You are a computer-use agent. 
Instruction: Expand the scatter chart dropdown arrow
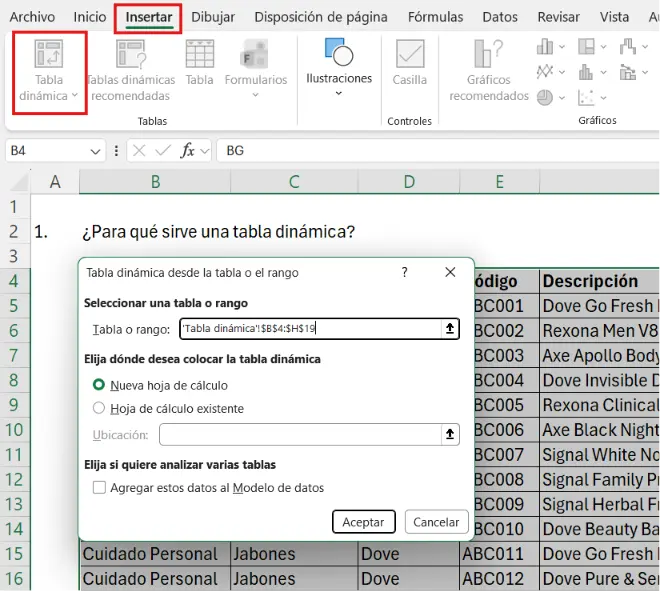604,98
